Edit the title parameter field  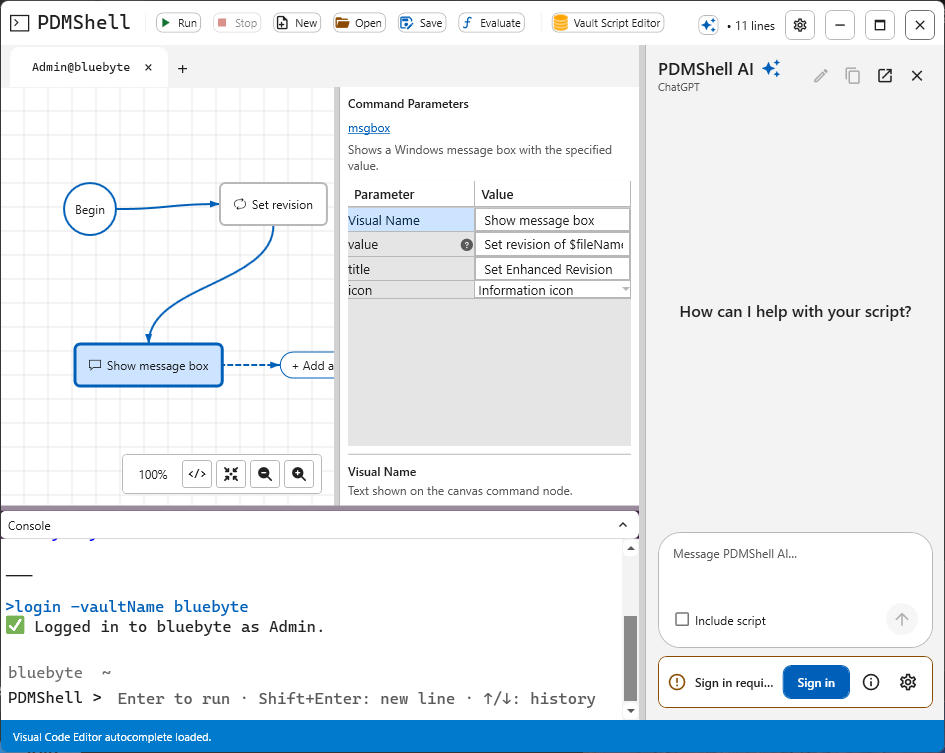pyautogui.click(x=552, y=269)
